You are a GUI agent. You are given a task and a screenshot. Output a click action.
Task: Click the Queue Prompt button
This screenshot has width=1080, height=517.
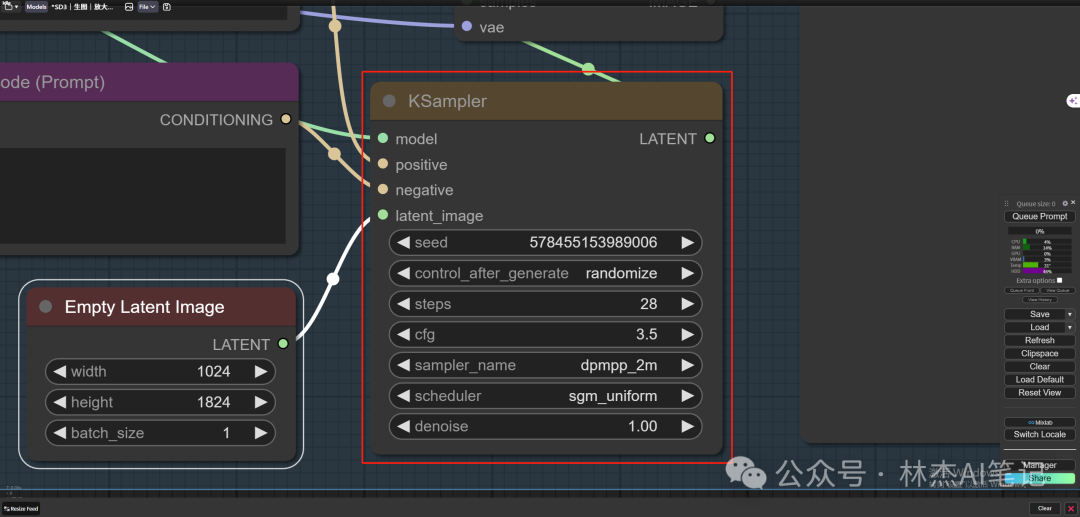coord(1039,216)
